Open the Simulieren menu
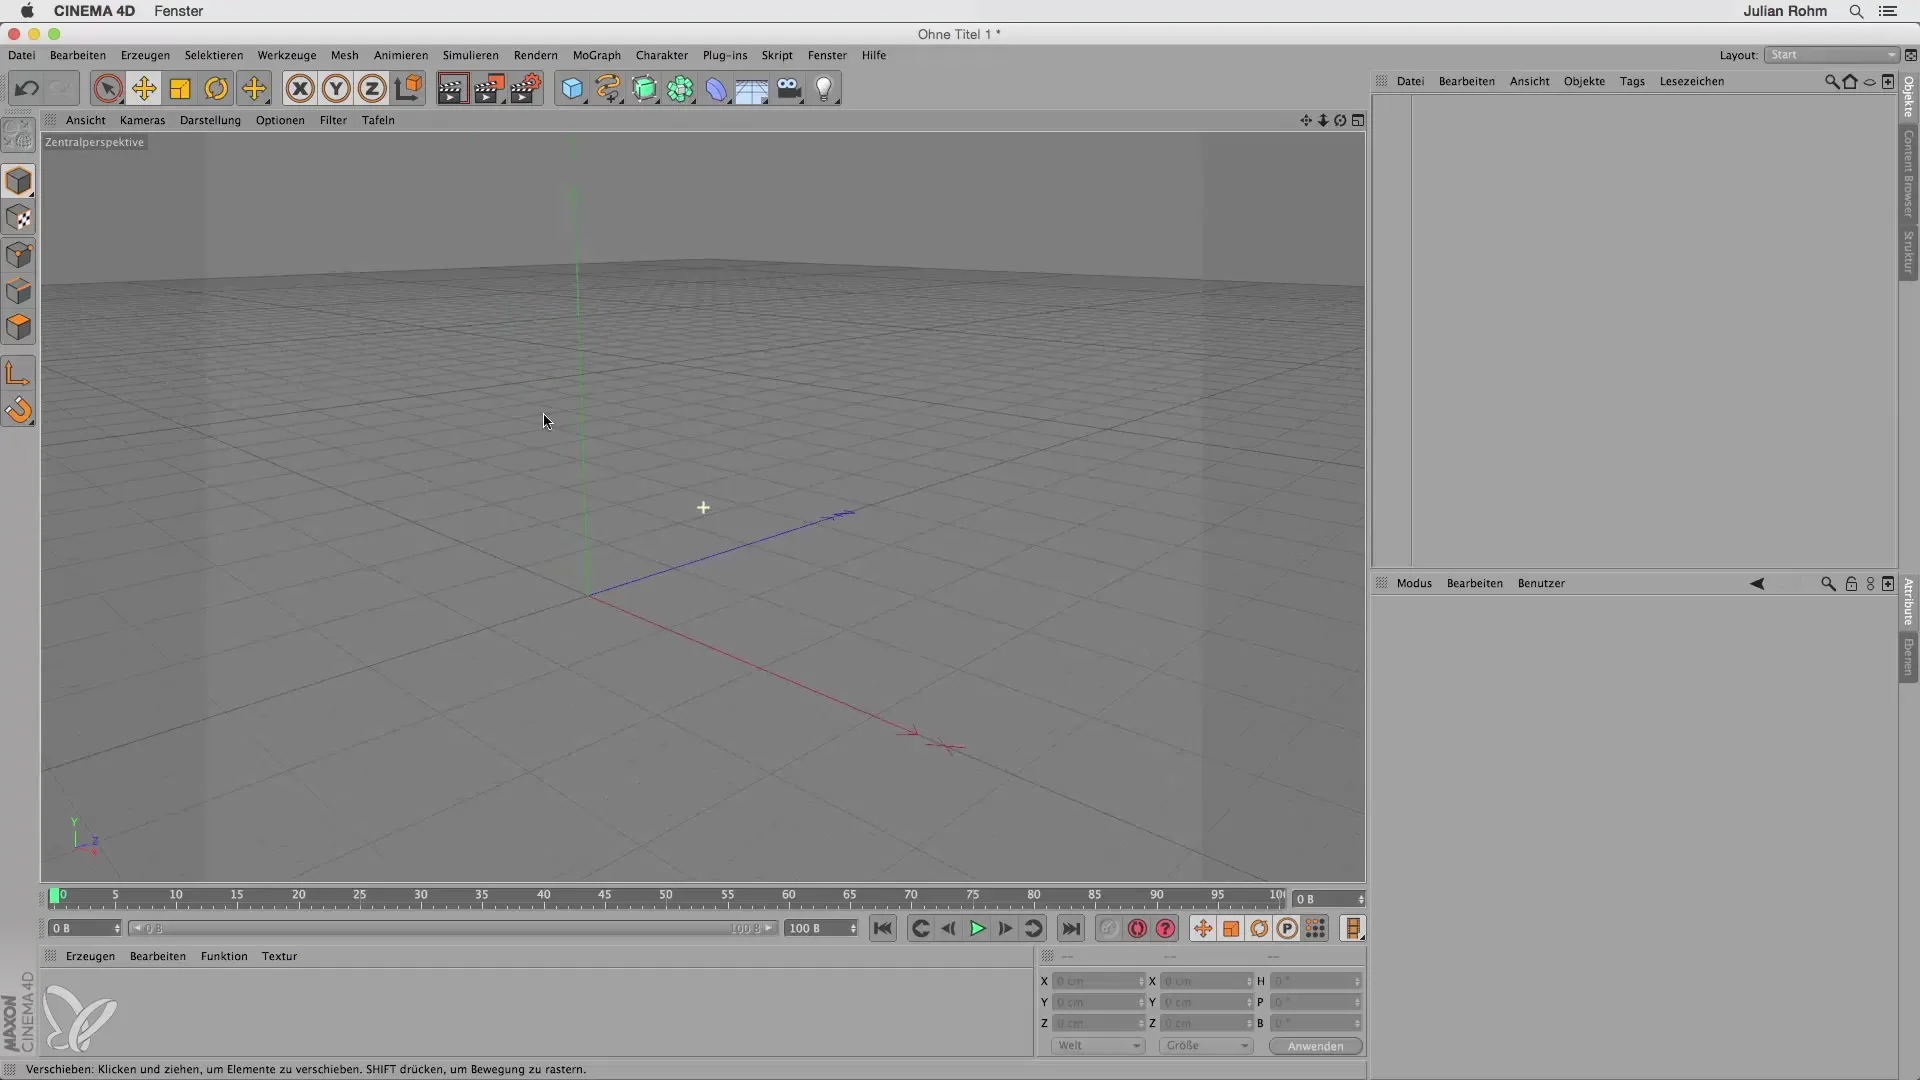The width and height of the screenshot is (1920, 1080). (x=470, y=55)
